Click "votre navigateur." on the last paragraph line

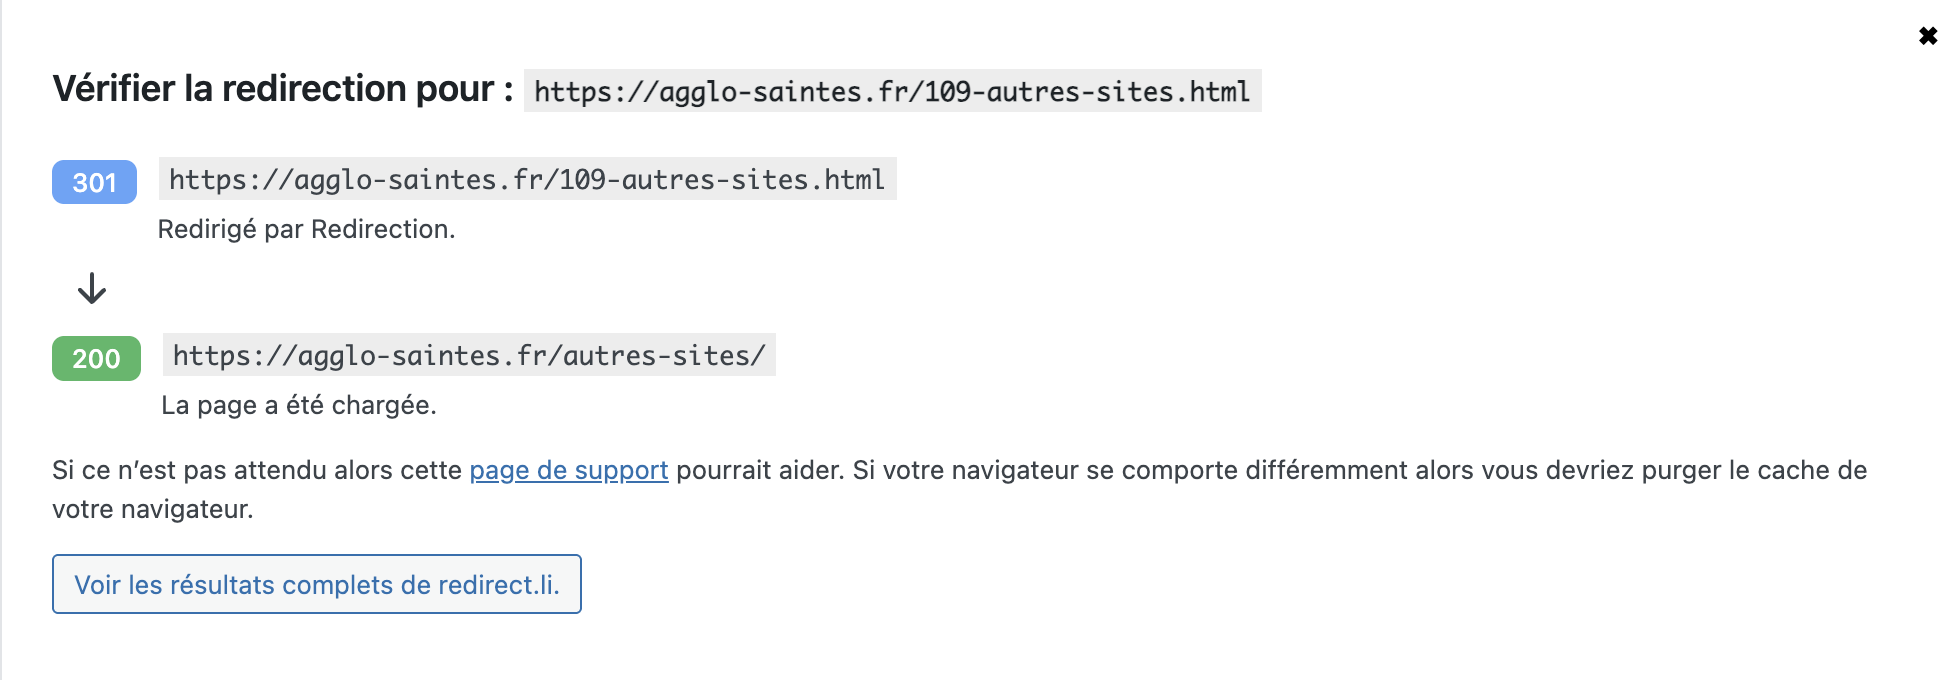152,509
